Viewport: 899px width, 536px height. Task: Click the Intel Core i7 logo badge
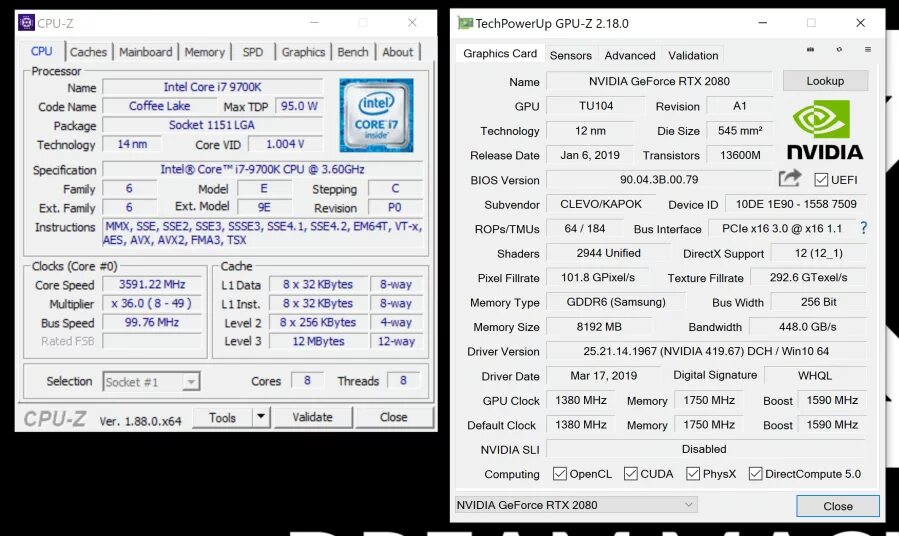coord(376,115)
